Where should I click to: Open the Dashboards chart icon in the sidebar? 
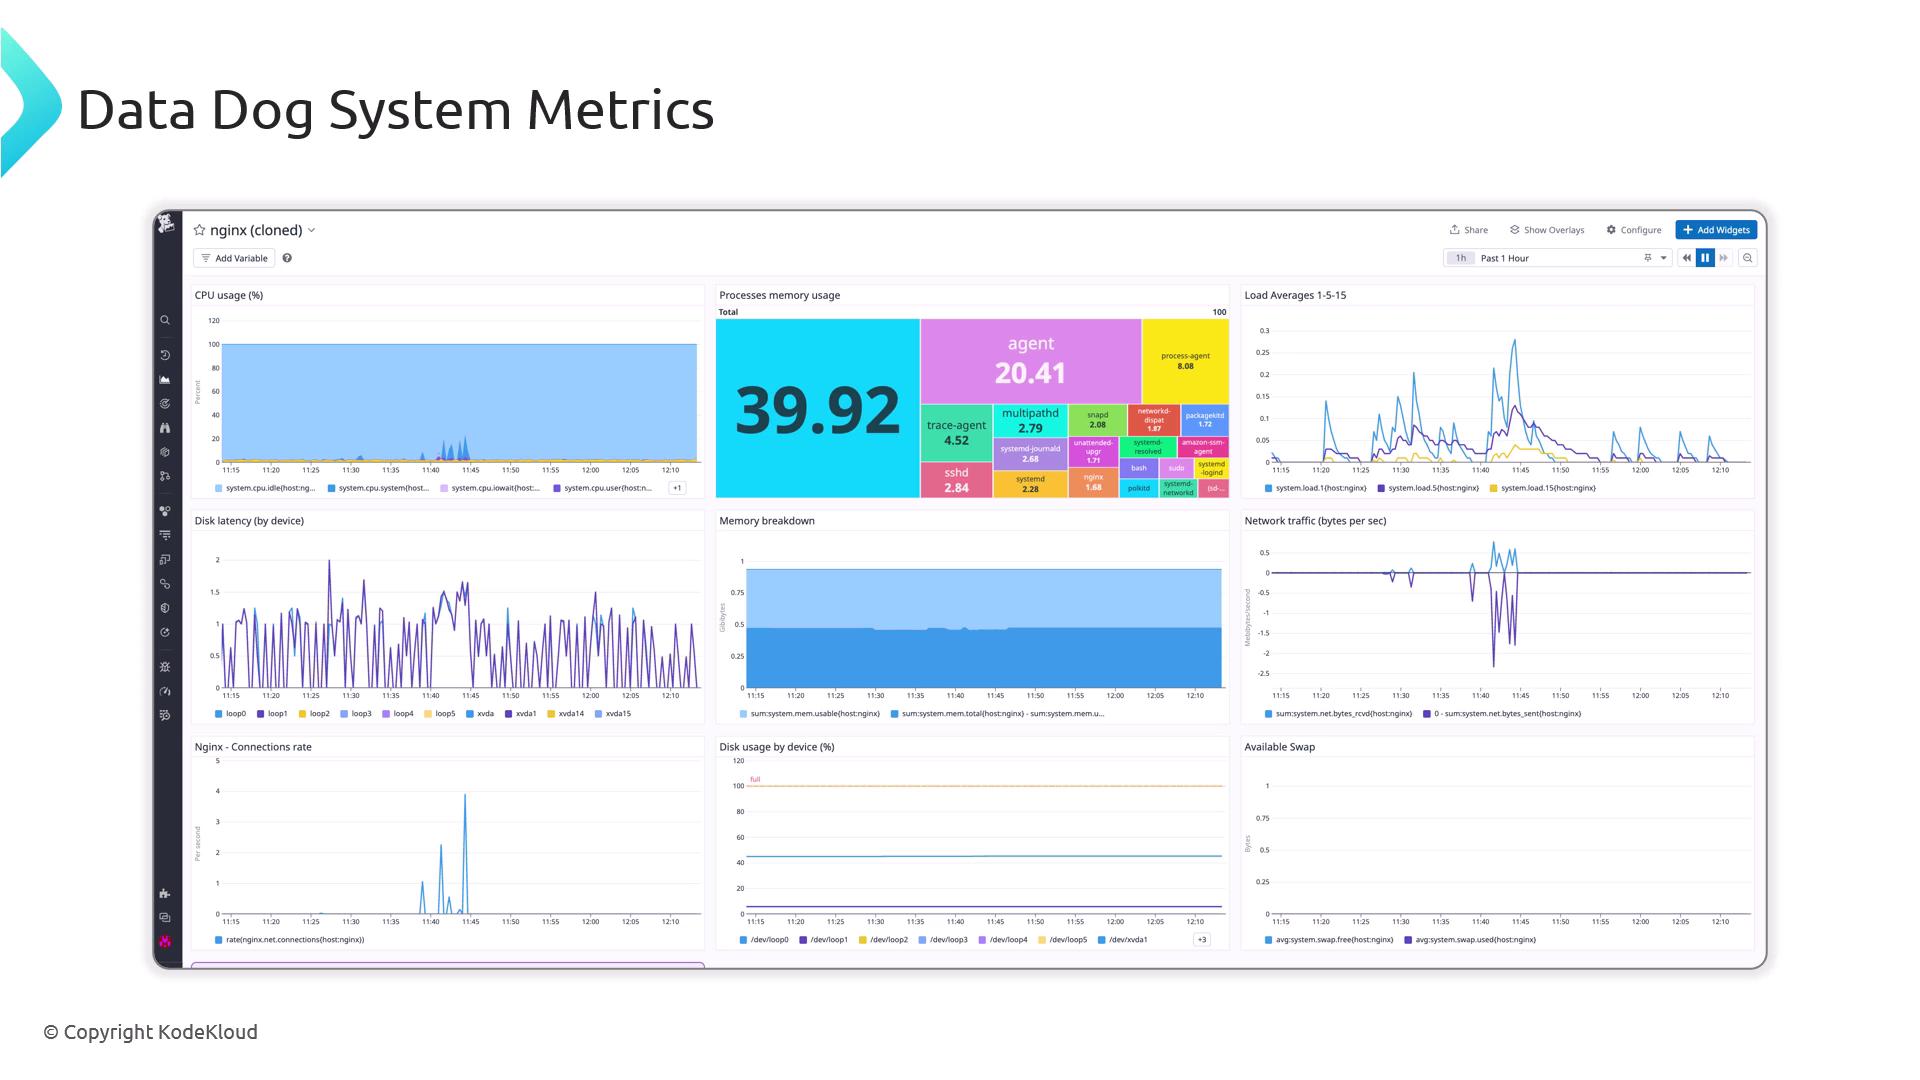point(165,380)
